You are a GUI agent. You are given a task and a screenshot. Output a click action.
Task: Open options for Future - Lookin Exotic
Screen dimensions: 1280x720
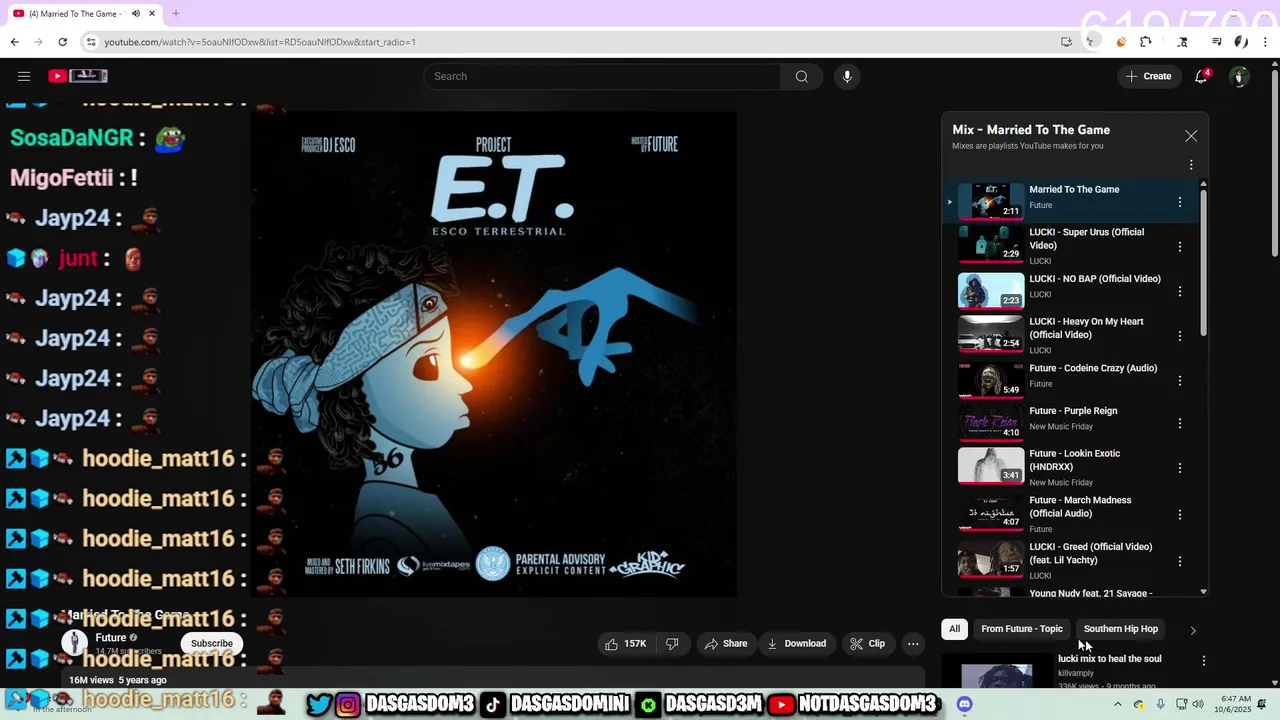[x=1180, y=468]
